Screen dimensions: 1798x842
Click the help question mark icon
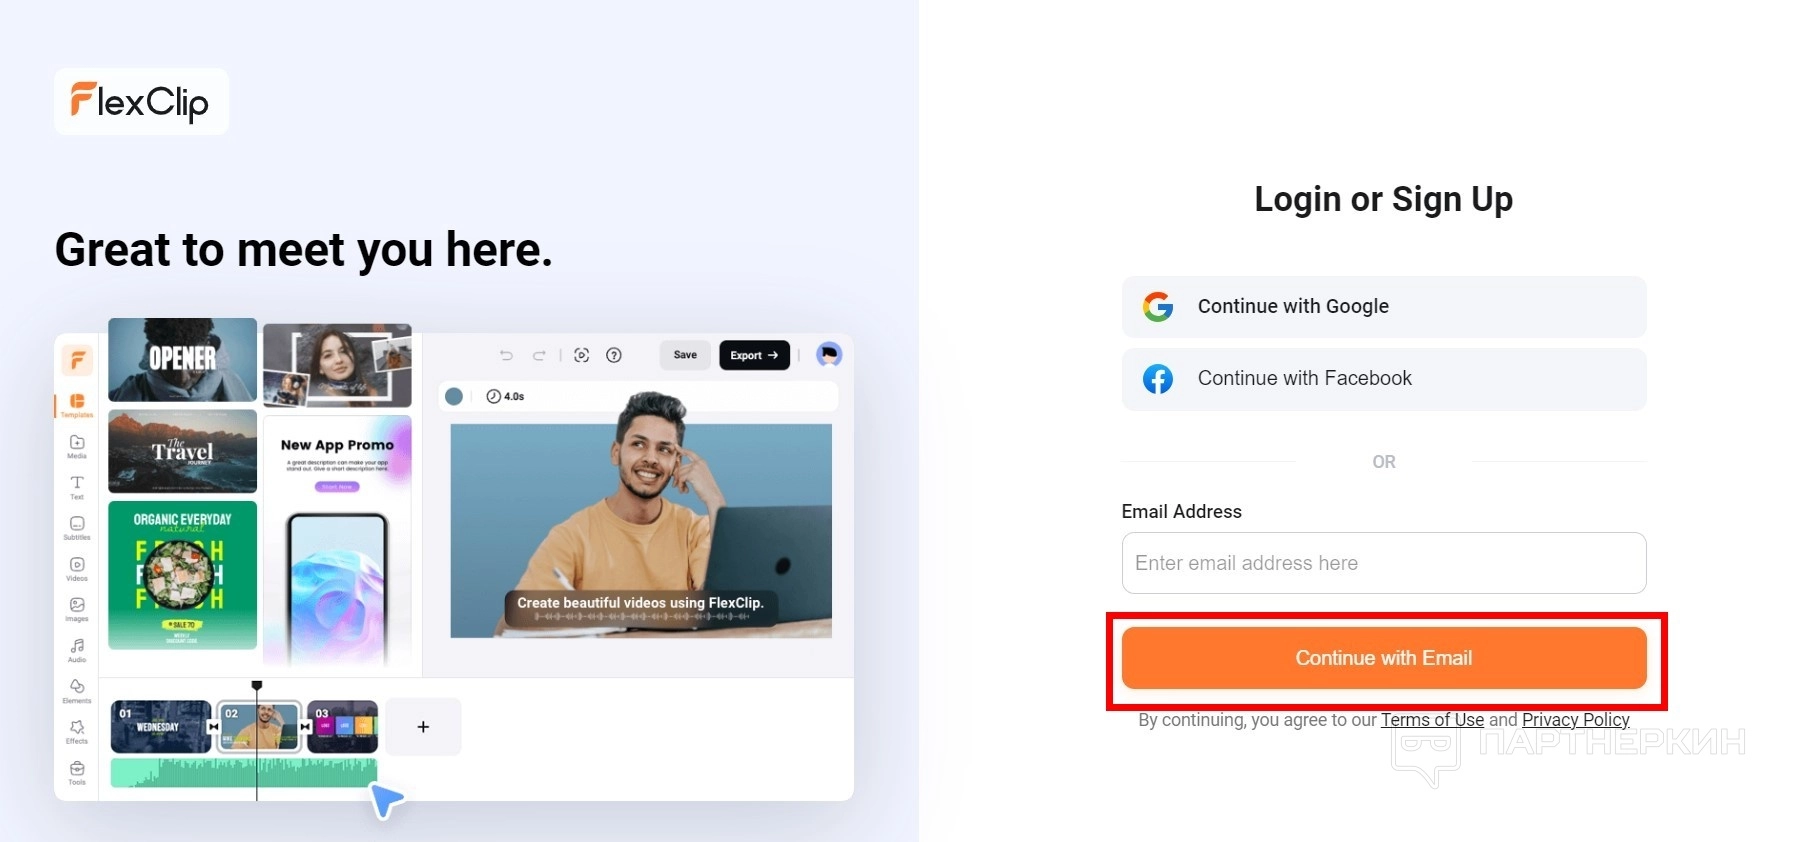tap(614, 355)
